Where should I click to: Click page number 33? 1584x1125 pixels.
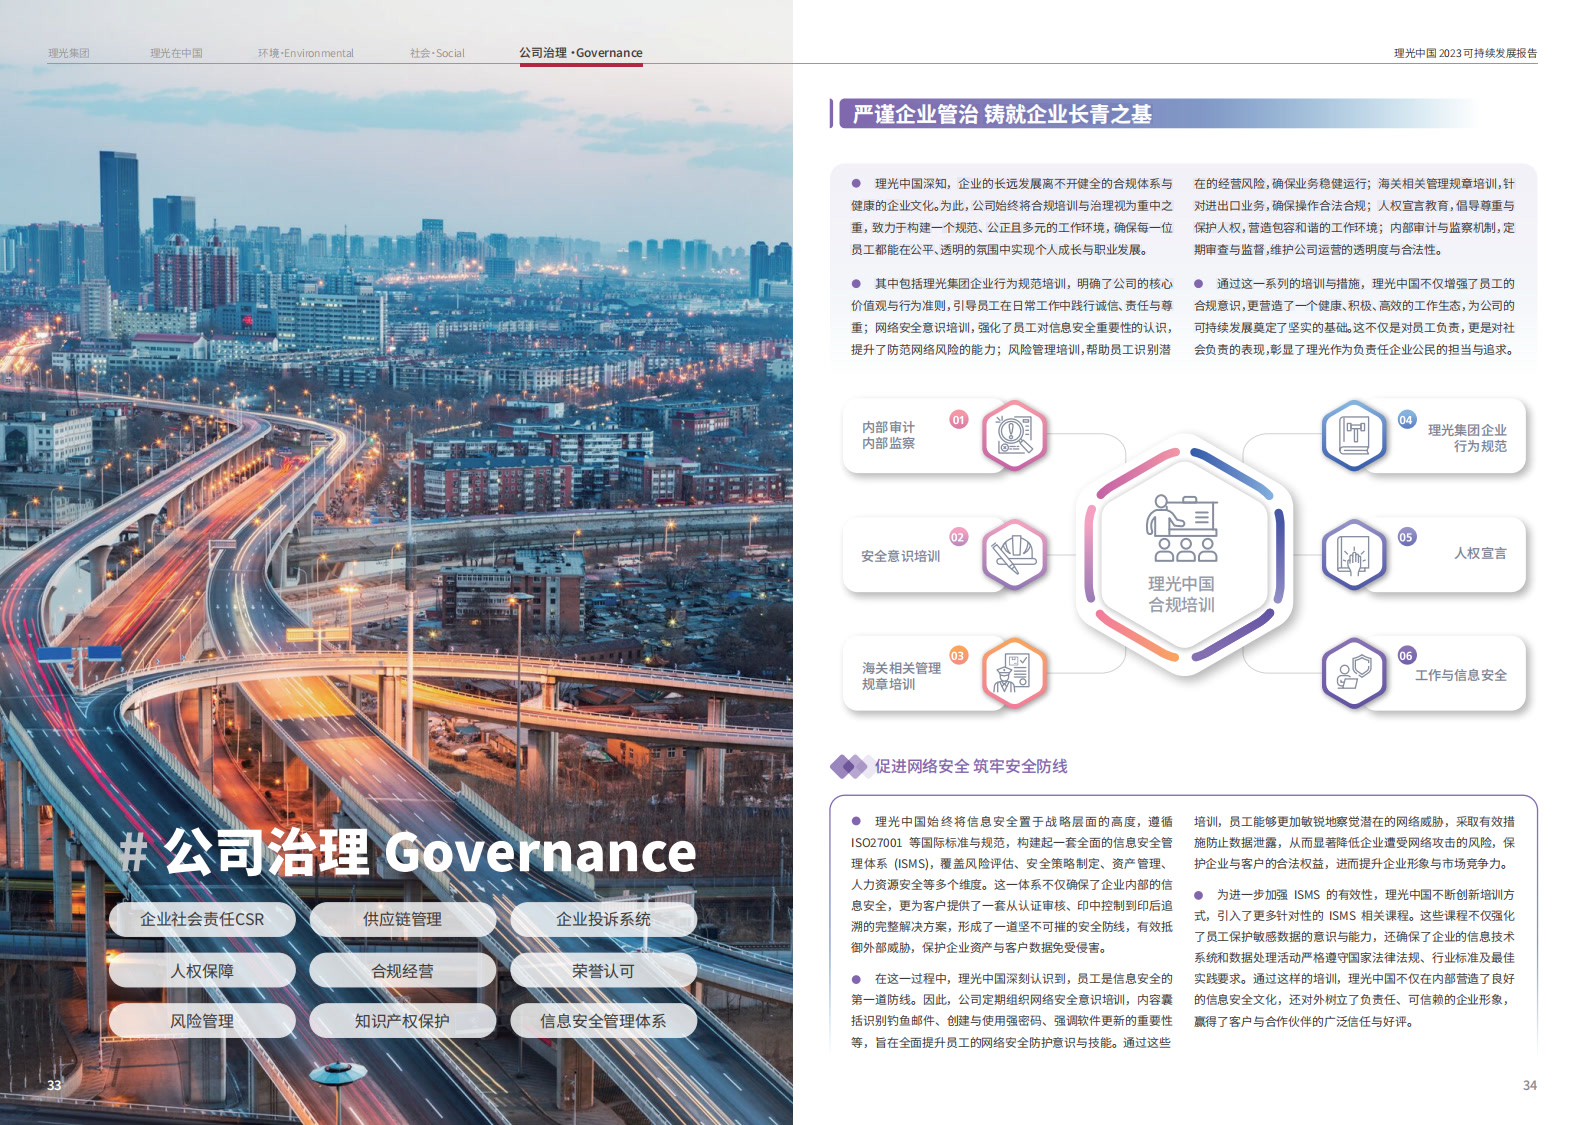pos(54,1085)
